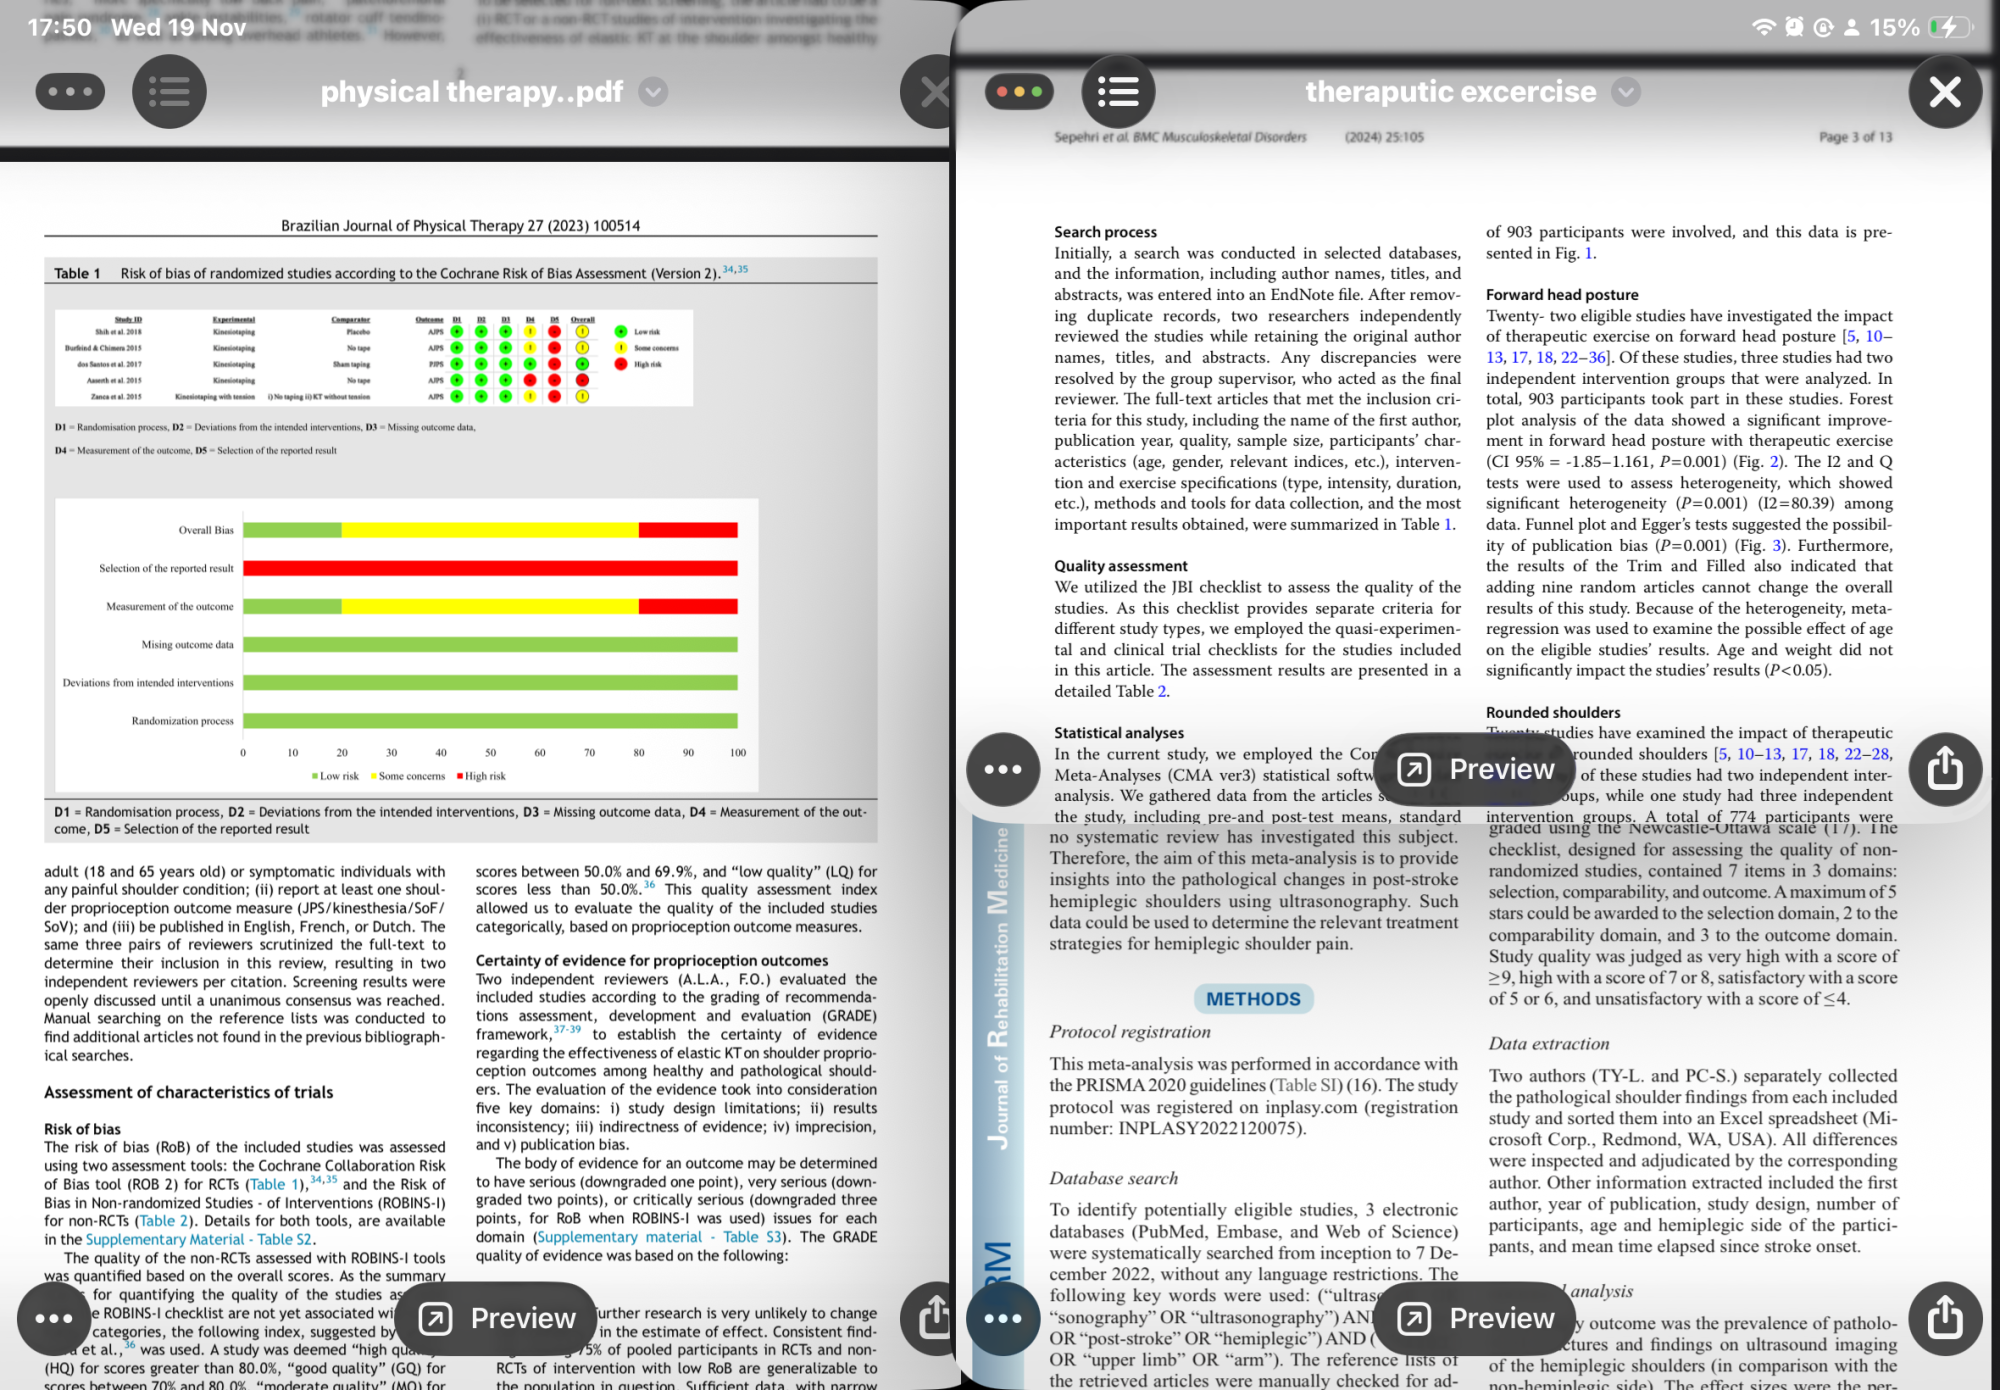
Task: Click the red Selection of reported result bar
Action: pos(490,568)
